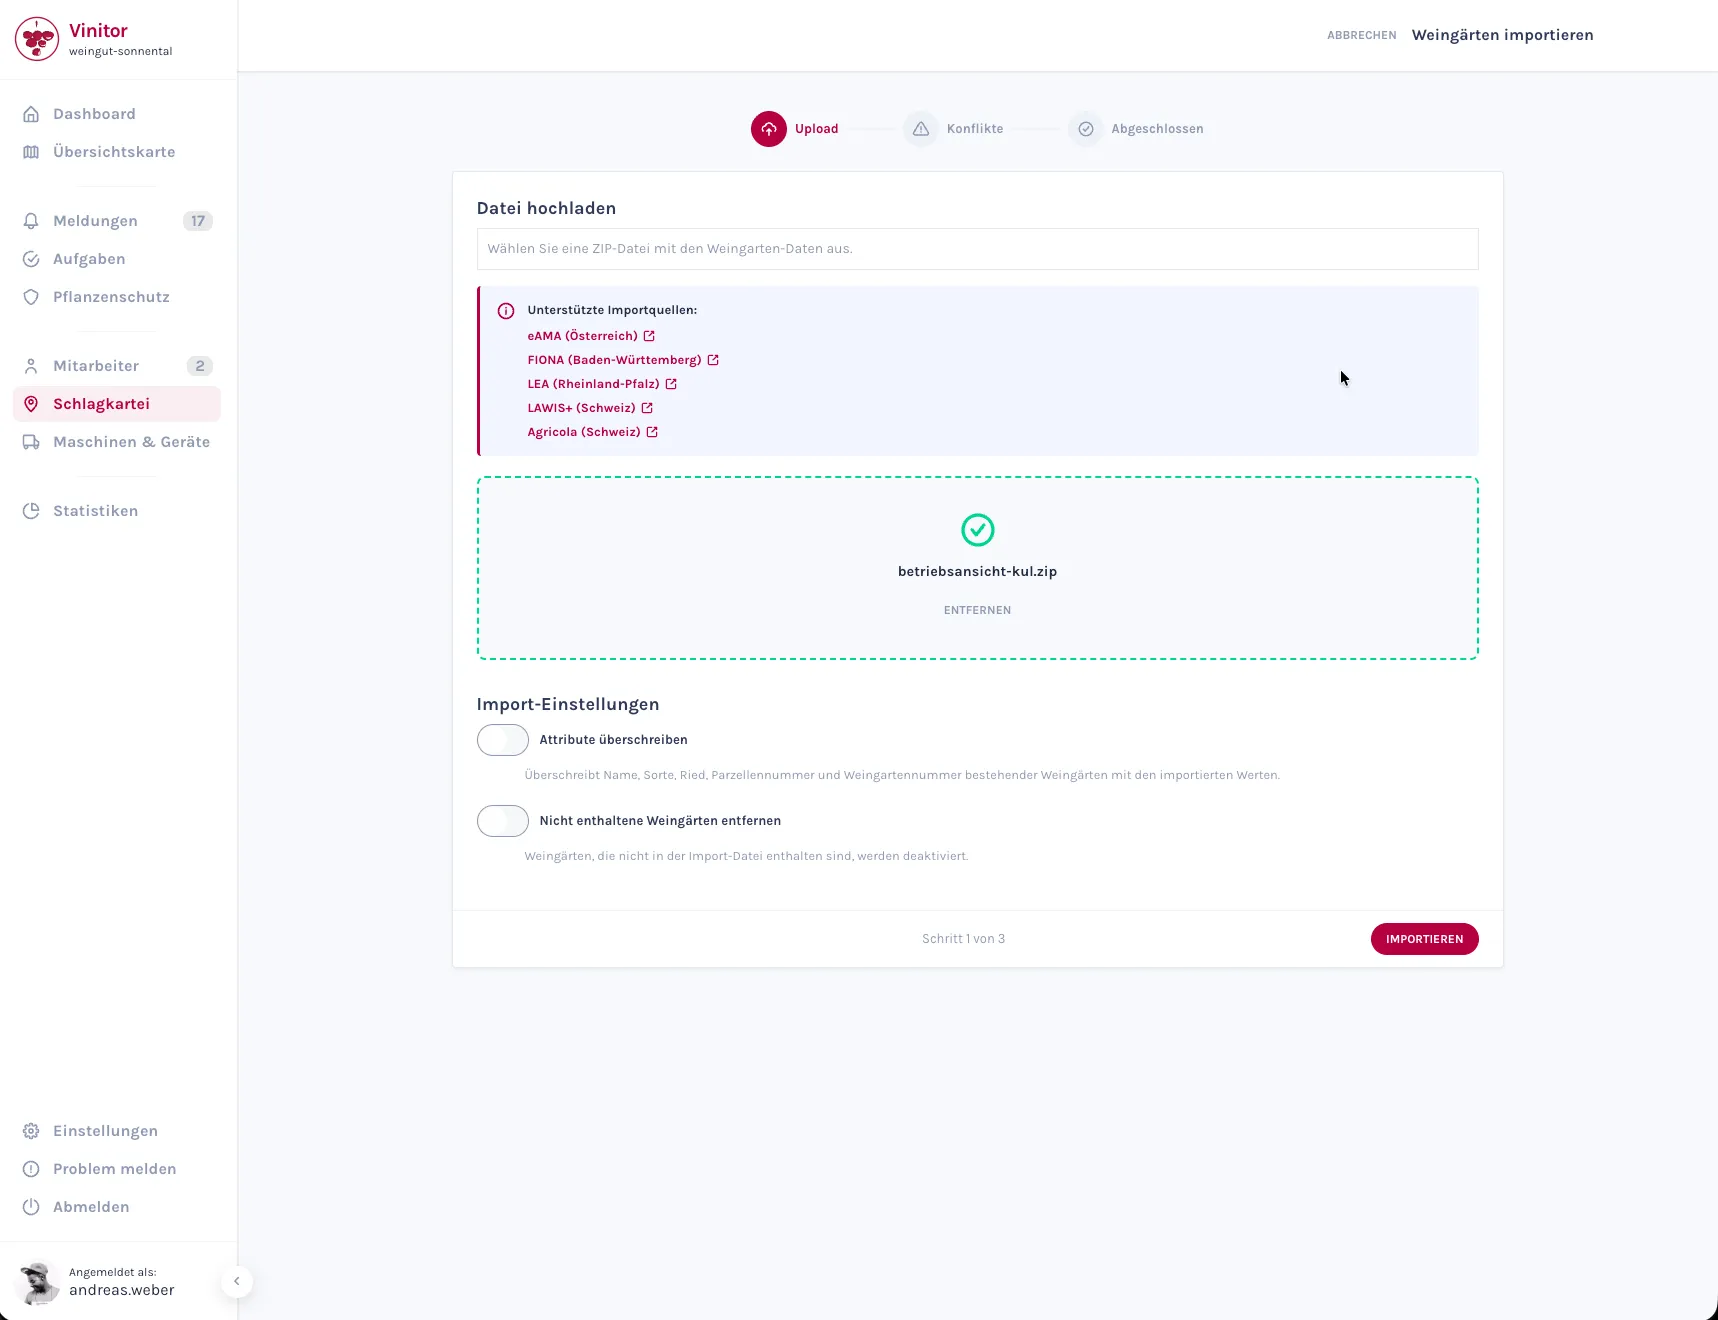Image resolution: width=1718 pixels, height=1320 pixels.
Task: Click the Statistiken pie chart icon
Action: [x=31, y=511]
